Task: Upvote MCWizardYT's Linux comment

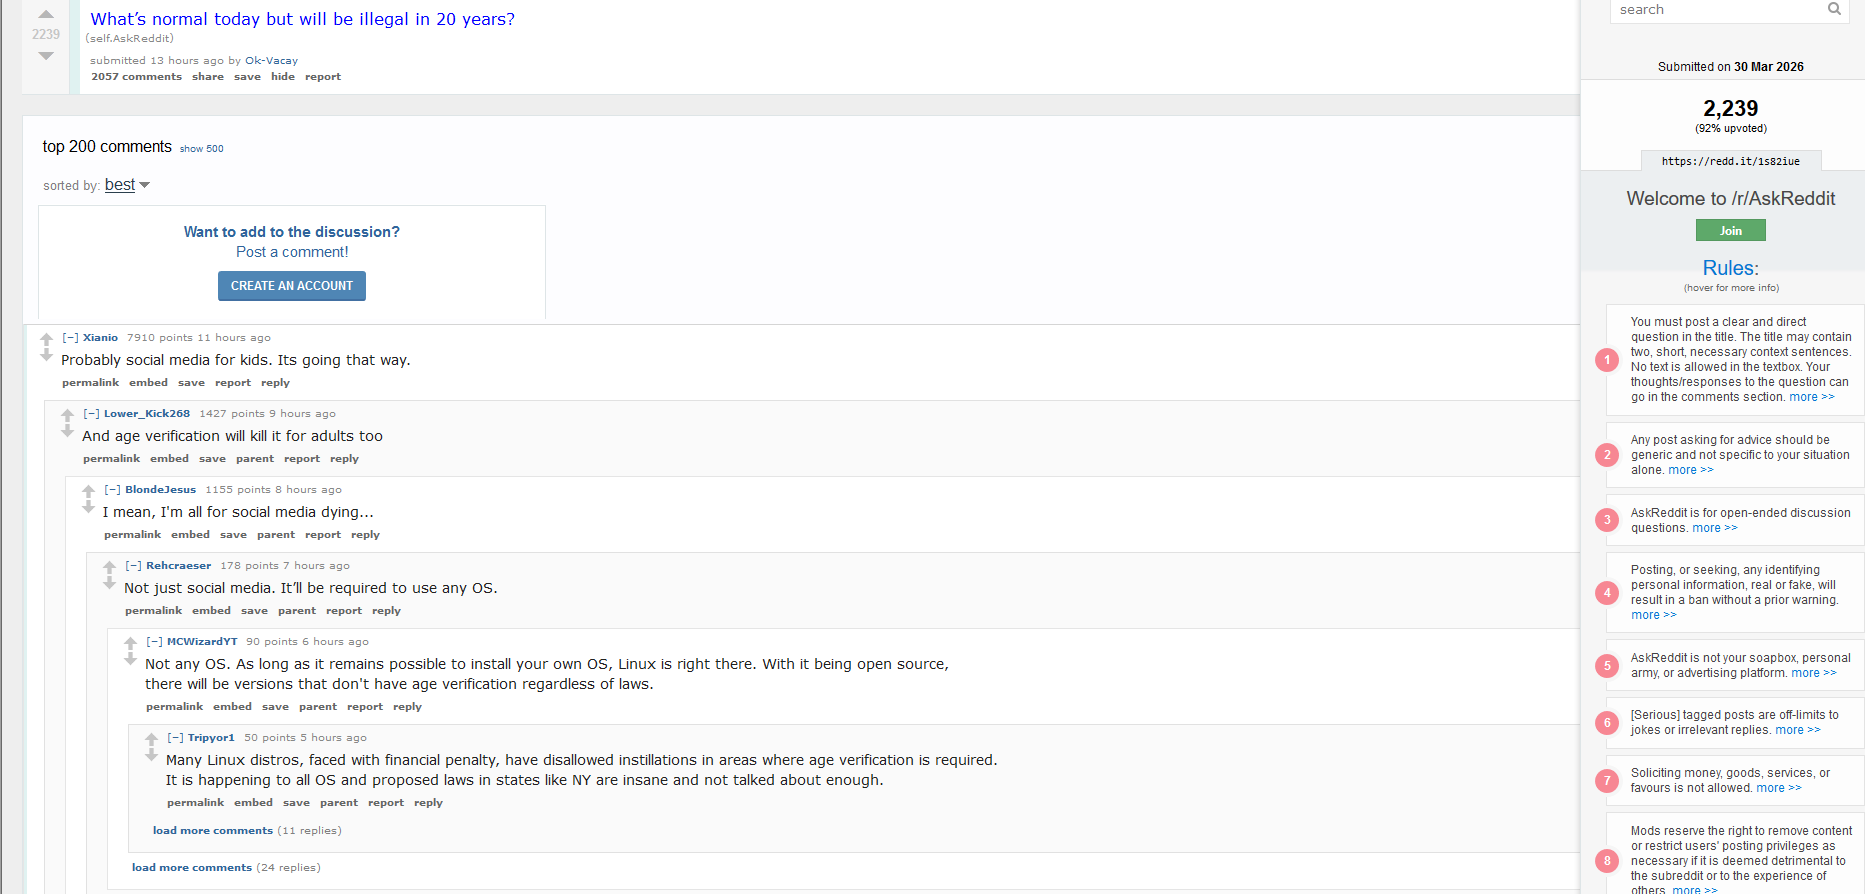Action: pyautogui.click(x=130, y=643)
